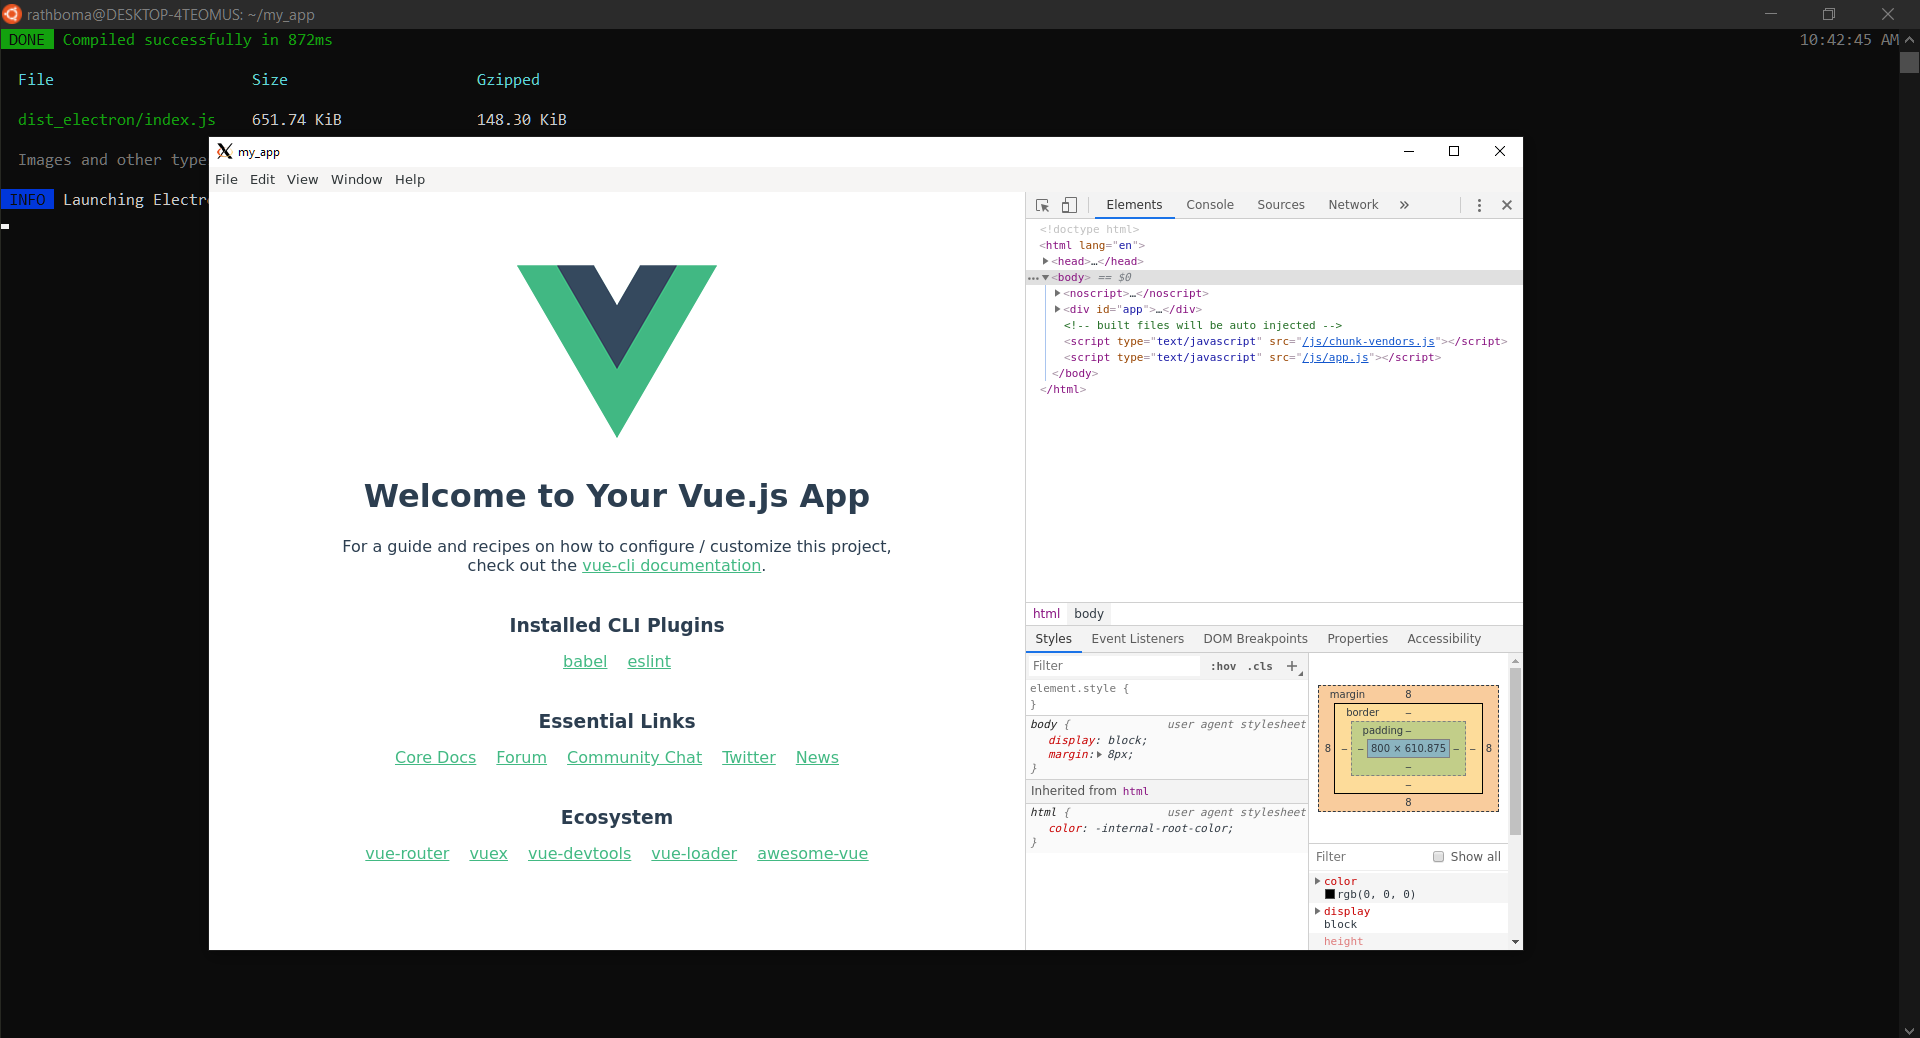This screenshot has width=1920, height=1038.
Task: Expand the head element node
Action: point(1045,261)
